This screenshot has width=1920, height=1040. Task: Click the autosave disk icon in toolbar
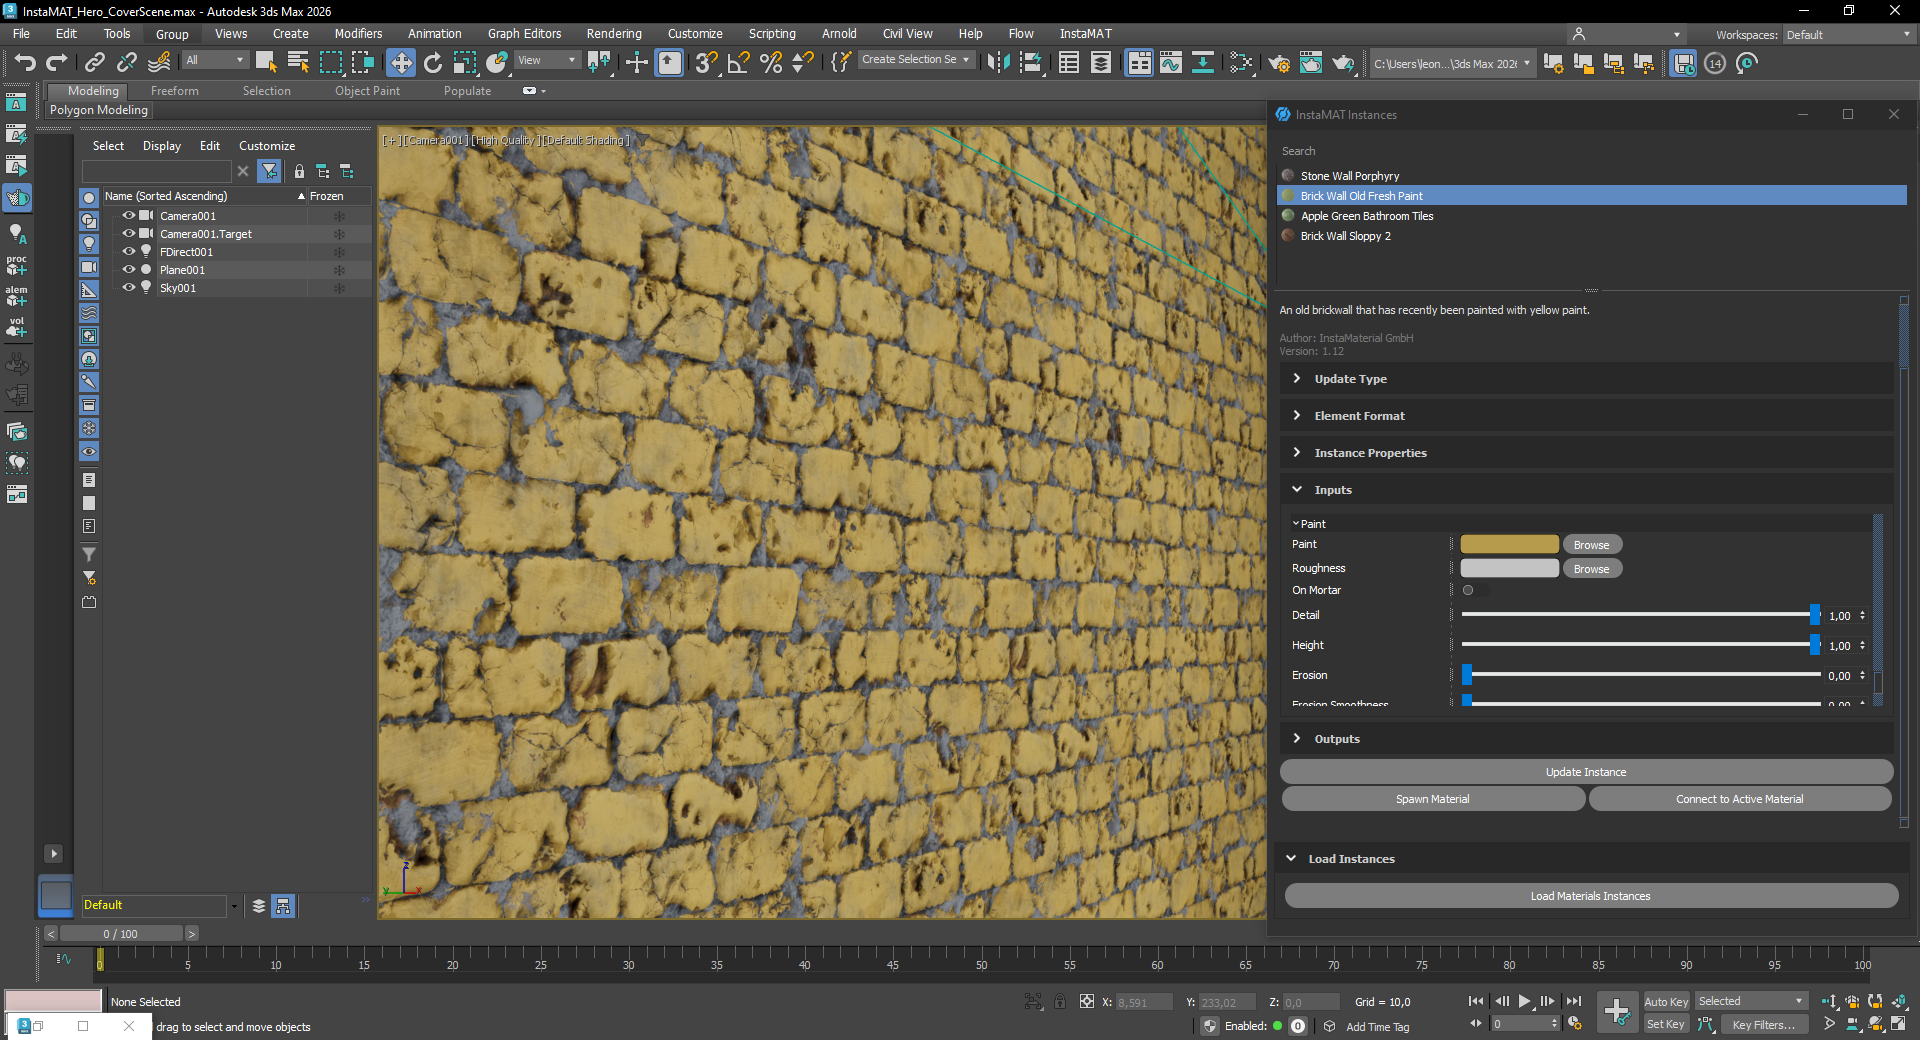pyautogui.click(x=1684, y=63)
